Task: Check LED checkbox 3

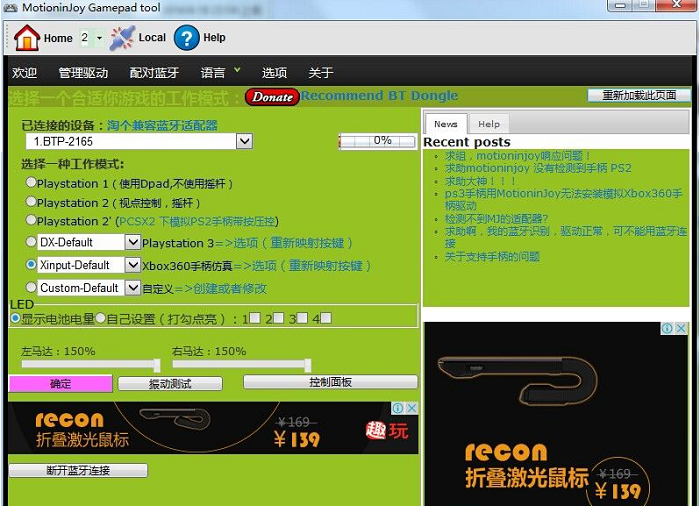Action: (302, 318)
